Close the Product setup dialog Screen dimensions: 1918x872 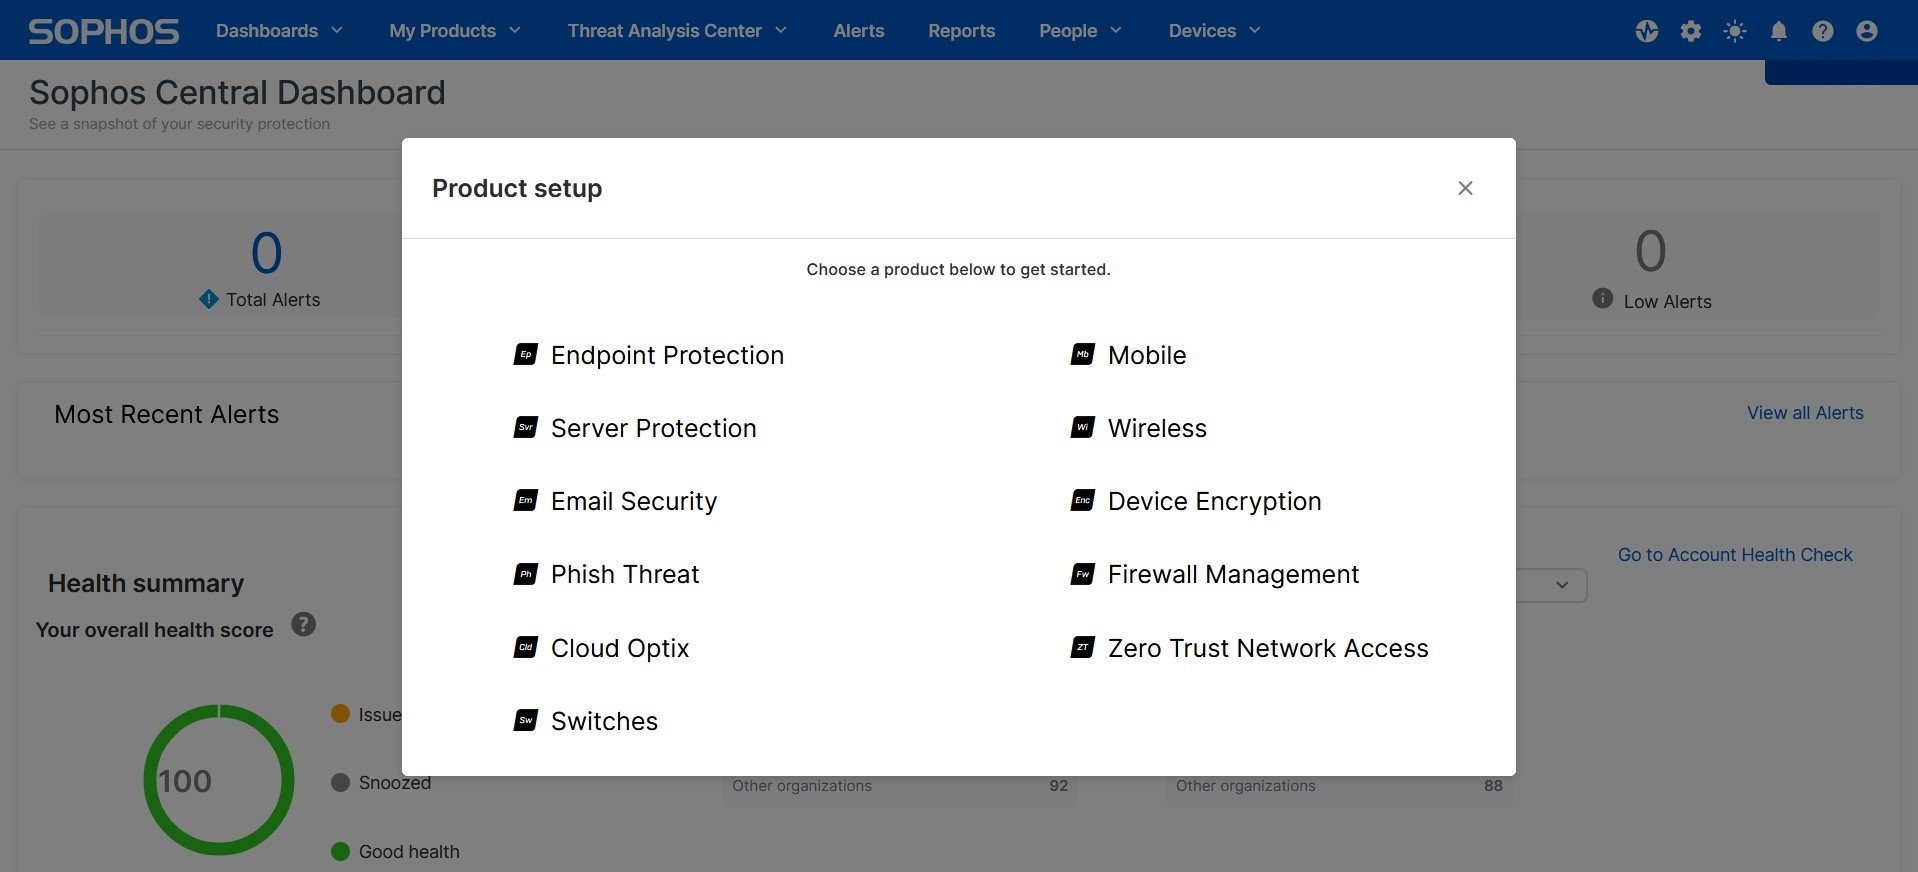[x=1466, y=188]
